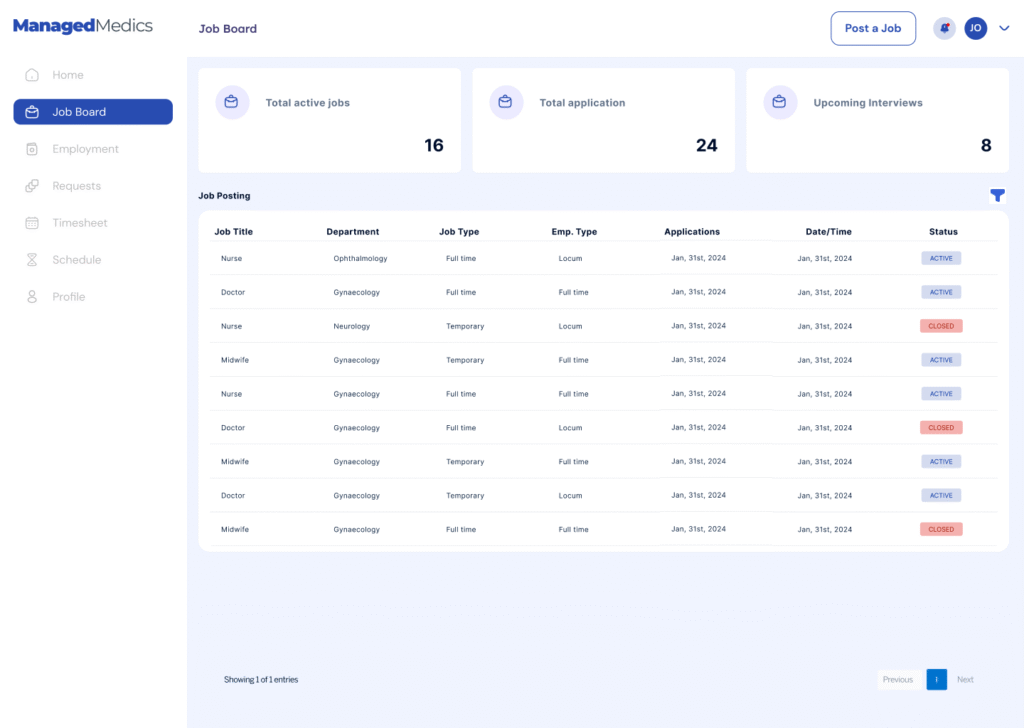The height and width of the screenshot is (728, 1024).
Task: Click the Upcoming Interviews briefcase icon
Action: tap(780, 102)
